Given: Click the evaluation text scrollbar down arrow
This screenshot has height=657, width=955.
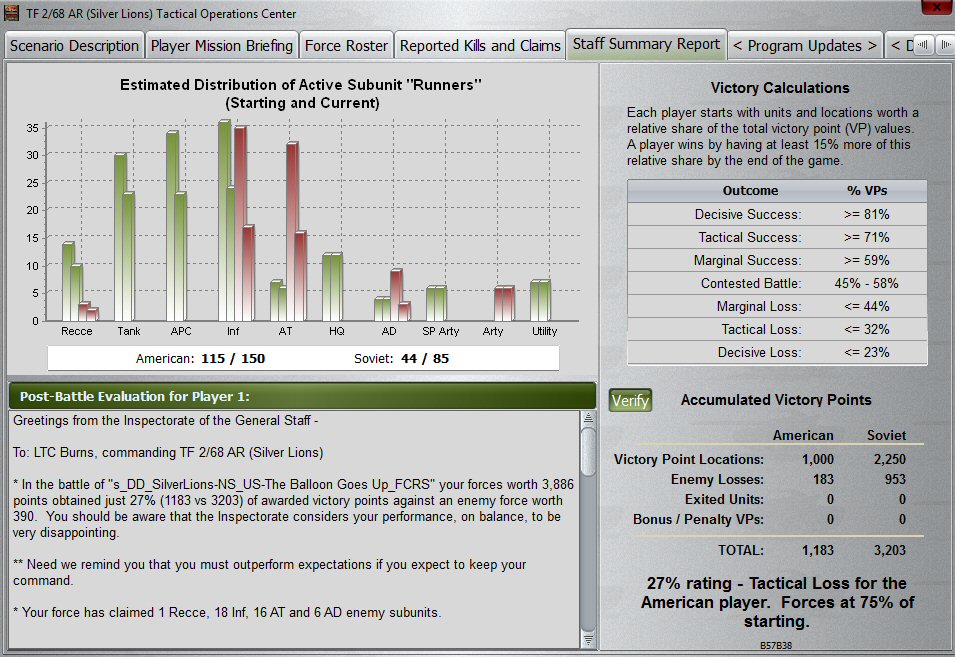Looking at the screenshot, I should click(588, 640).
